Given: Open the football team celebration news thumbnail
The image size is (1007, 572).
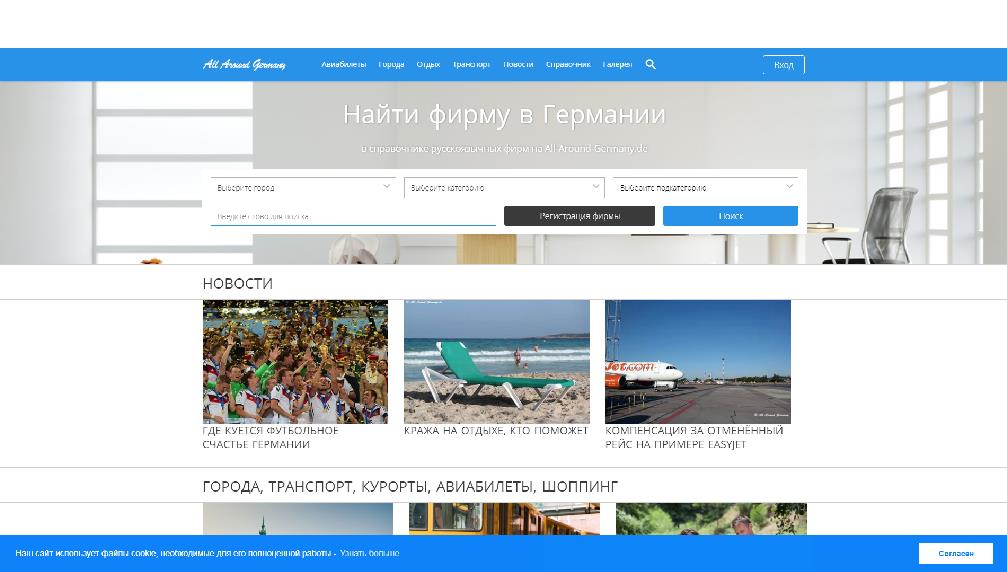Looking at the screenshot, I should pyautogui.click(x=295, y=362).
